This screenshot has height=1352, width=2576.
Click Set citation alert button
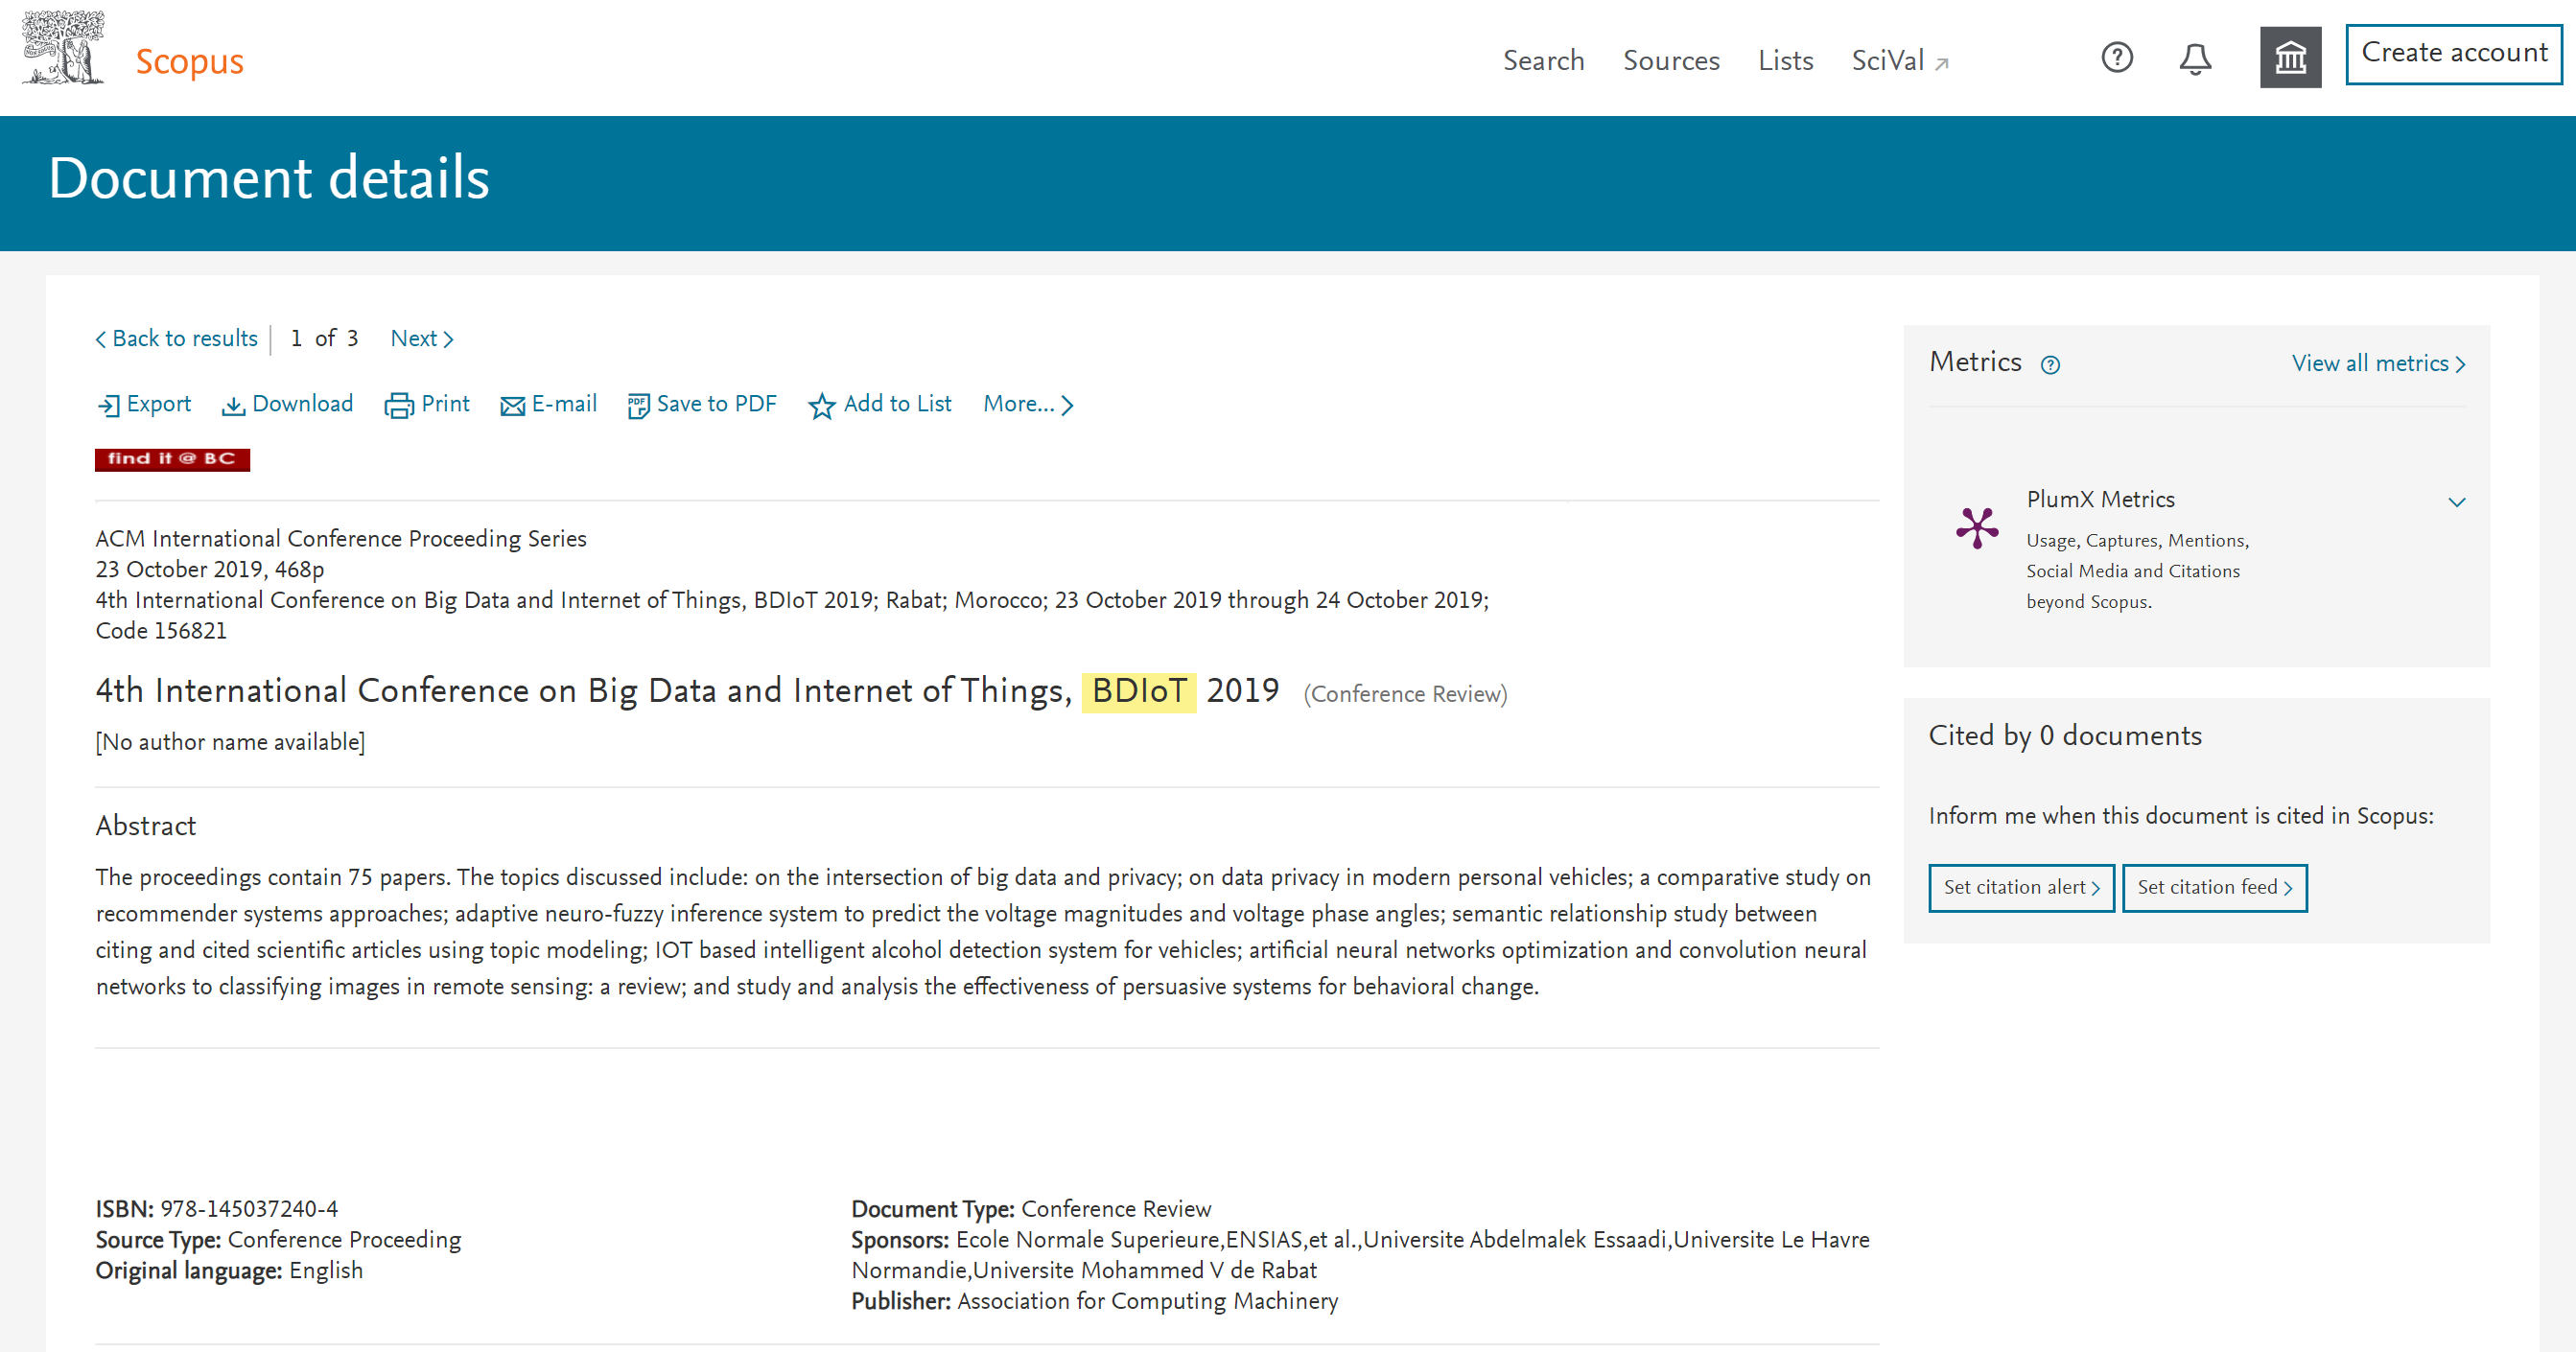coord(2021,887)
